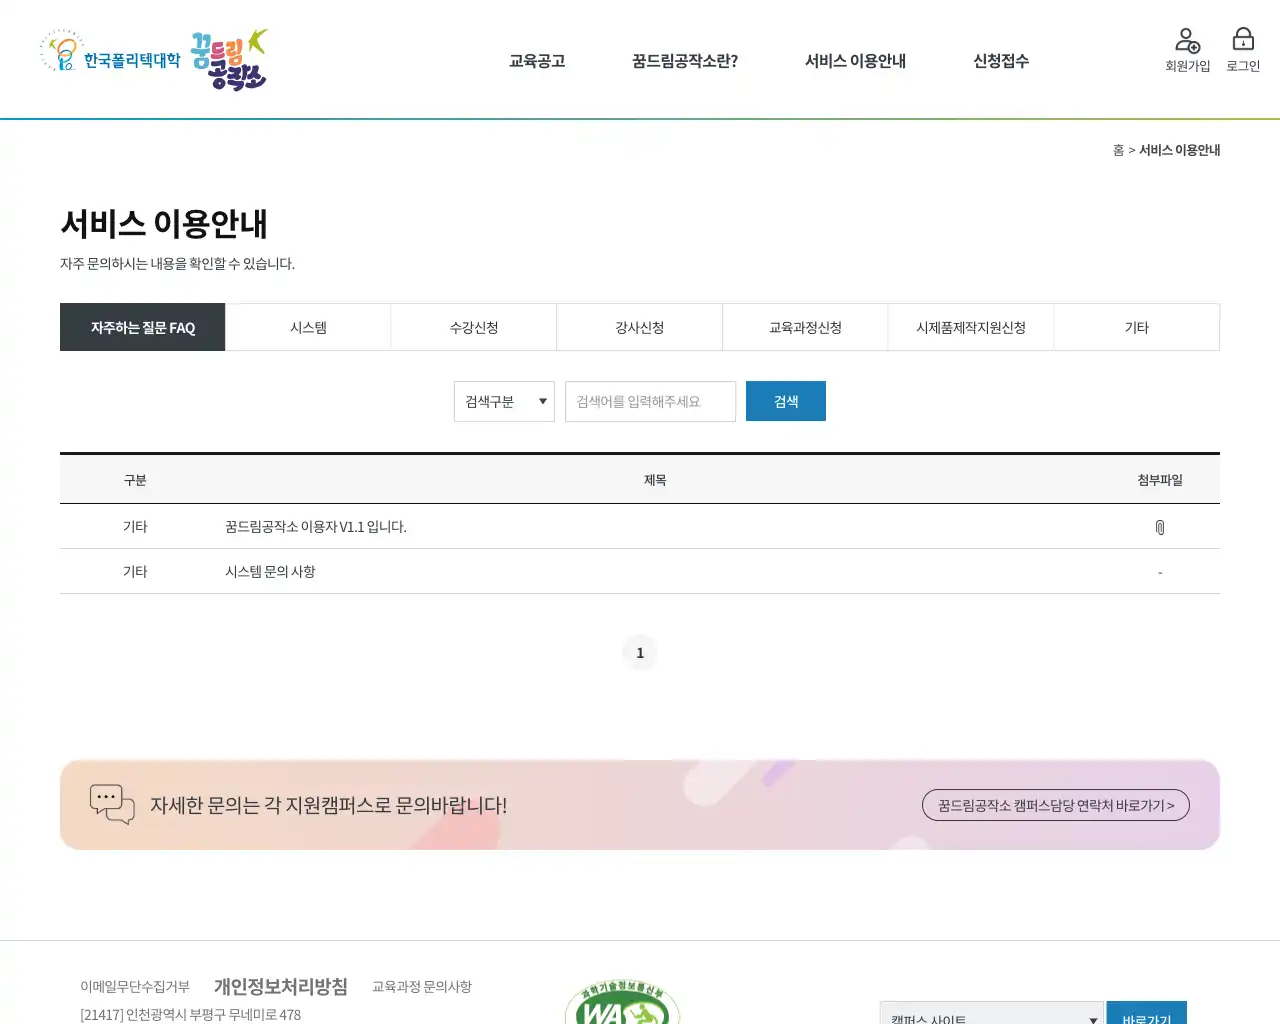This screenshot has height=1024, width=1280.
Task: Open the 신청접수 menu
Action: (x=1000, y=60)
